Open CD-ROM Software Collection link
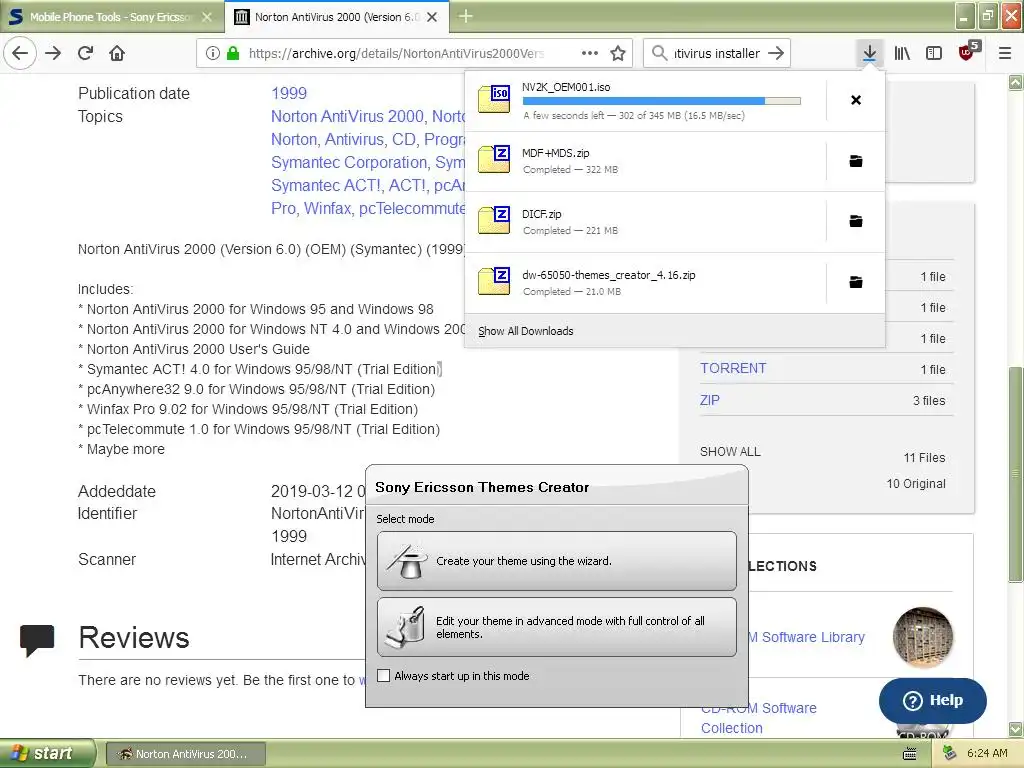Viewport: 1024px width, 768px height. [x=759, y=718]
